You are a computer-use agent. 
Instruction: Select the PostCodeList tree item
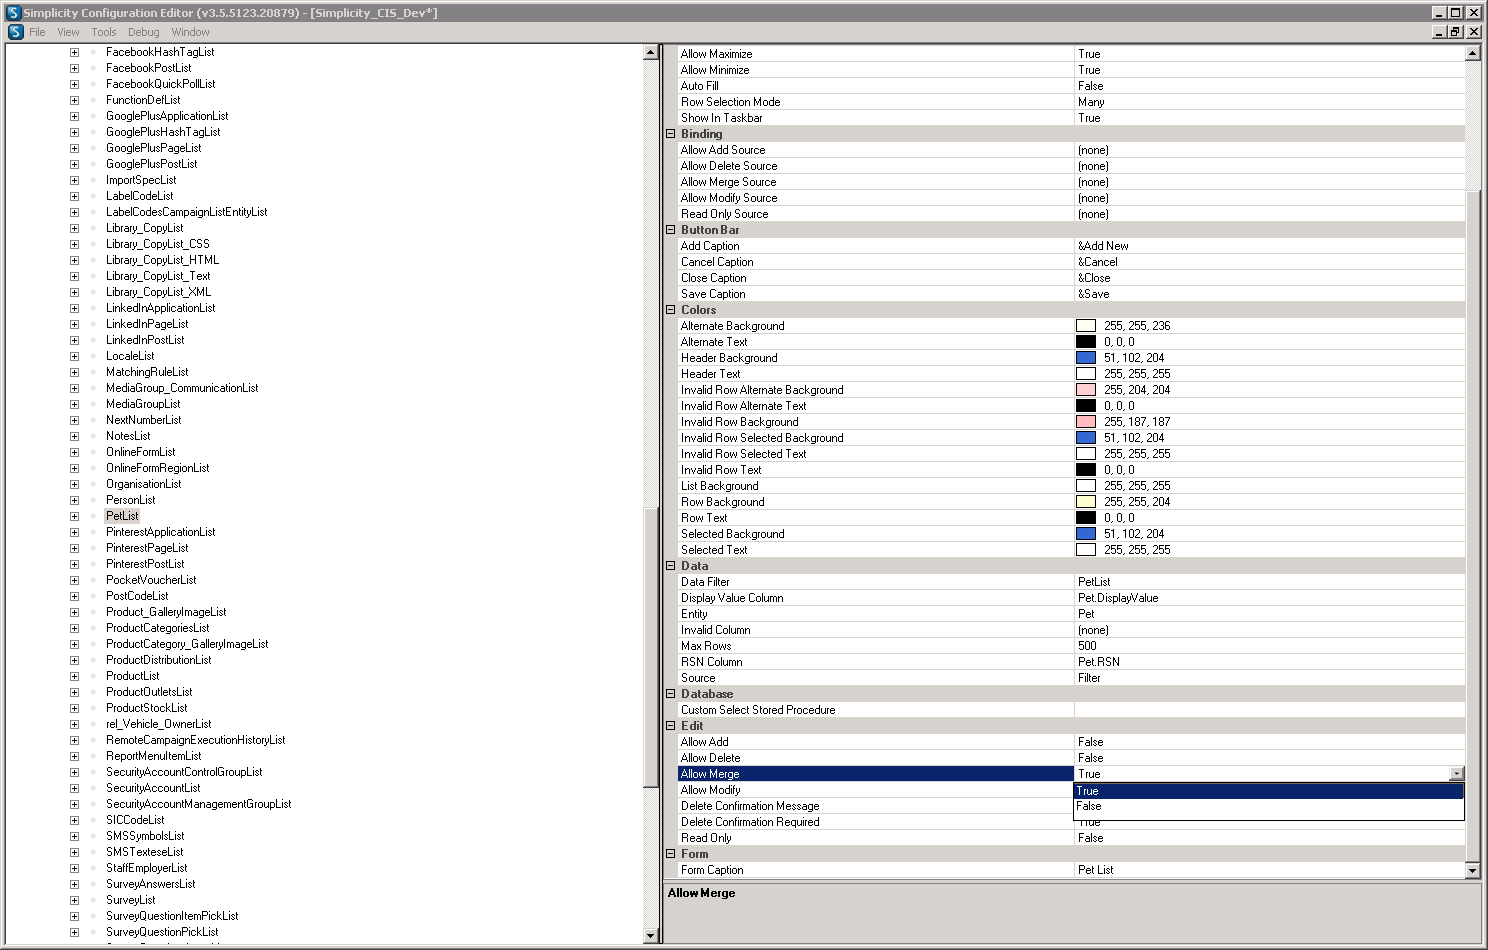point(137,596)
